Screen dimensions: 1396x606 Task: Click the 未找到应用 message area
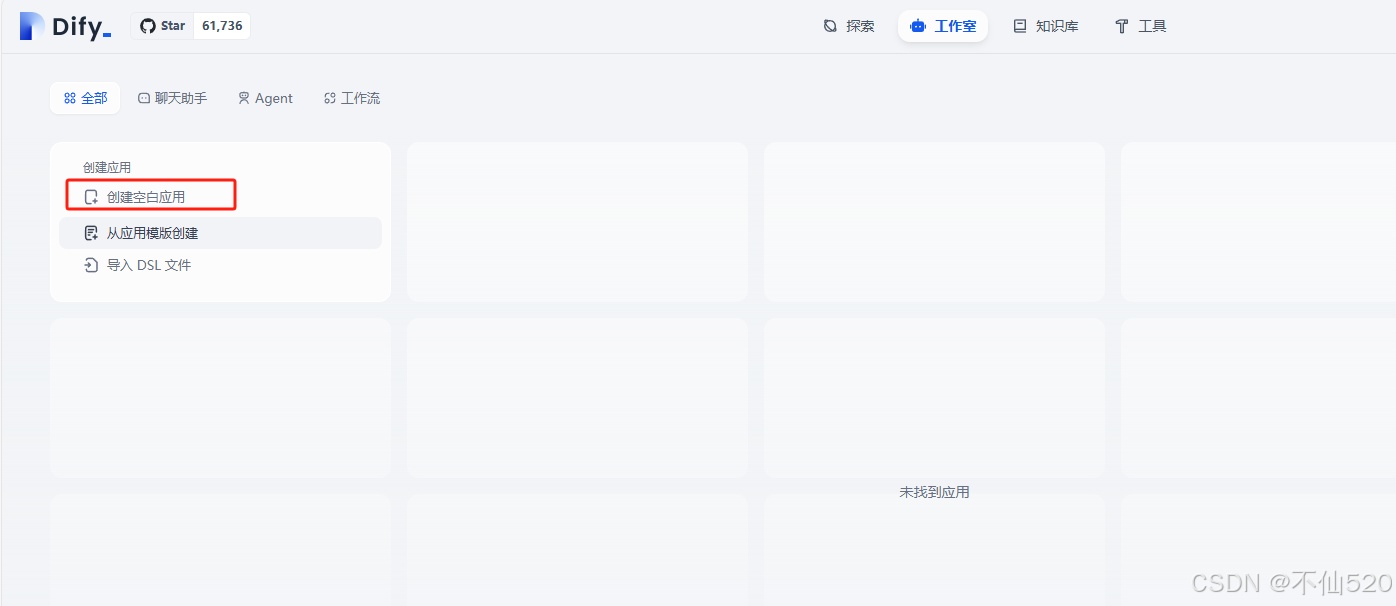coord(934,491)
